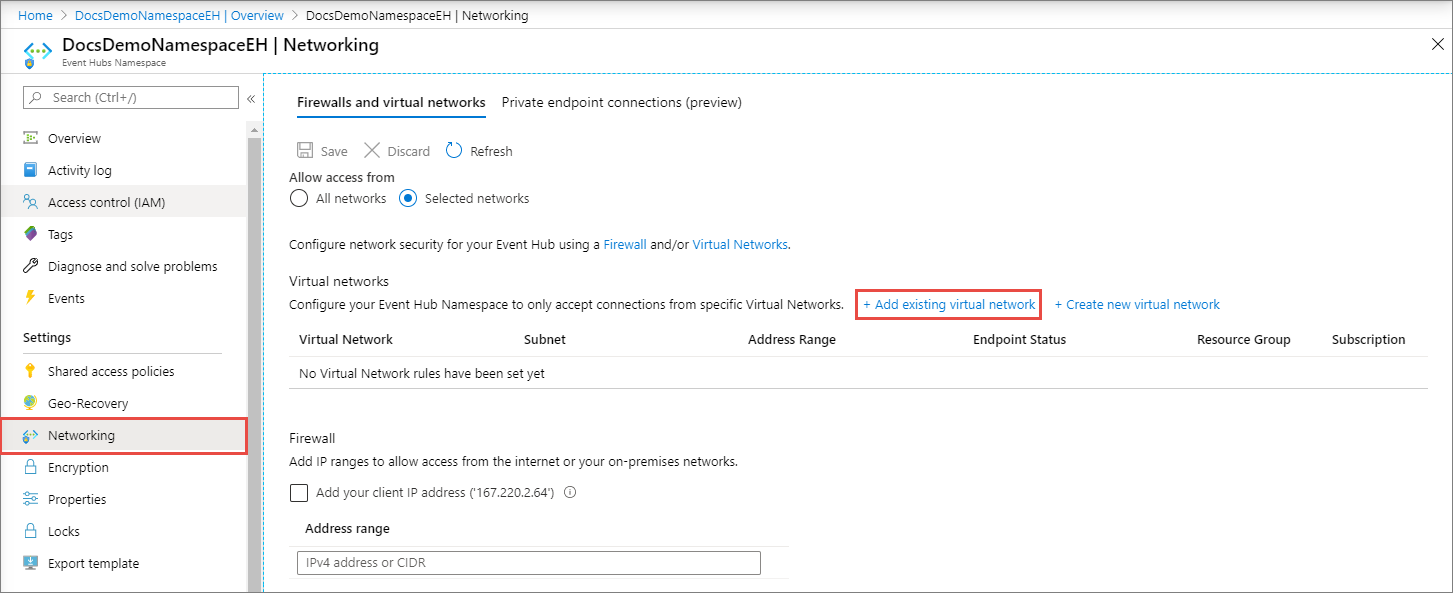Image resolution: width=1453 pixels, height=593 pixels.
Task: Check Add your client IP address box
Action: click(x=299, y=492)
